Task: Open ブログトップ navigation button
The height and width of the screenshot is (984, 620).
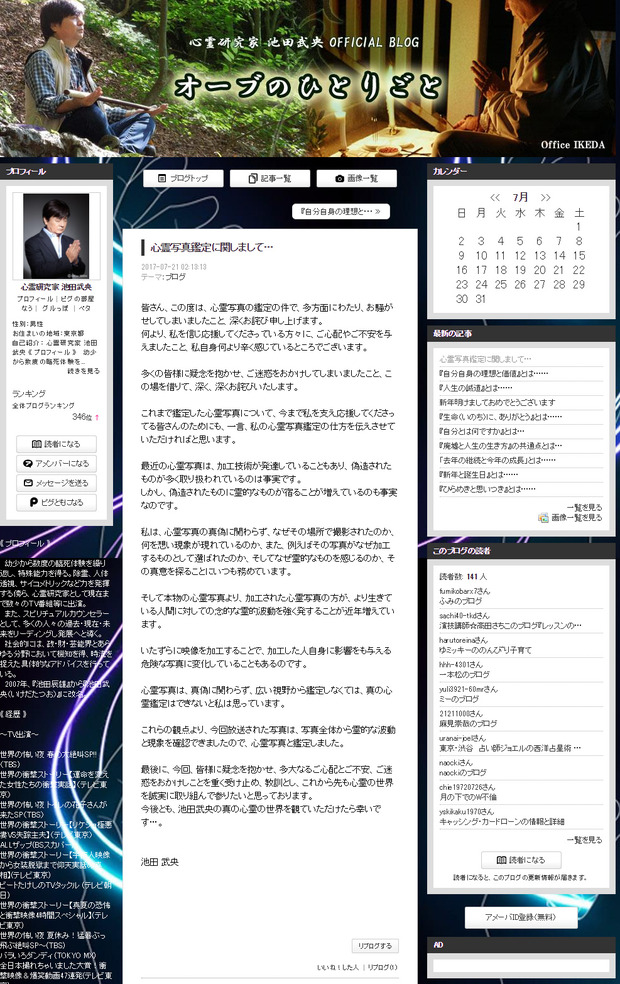Action: (x=183, y=178)
